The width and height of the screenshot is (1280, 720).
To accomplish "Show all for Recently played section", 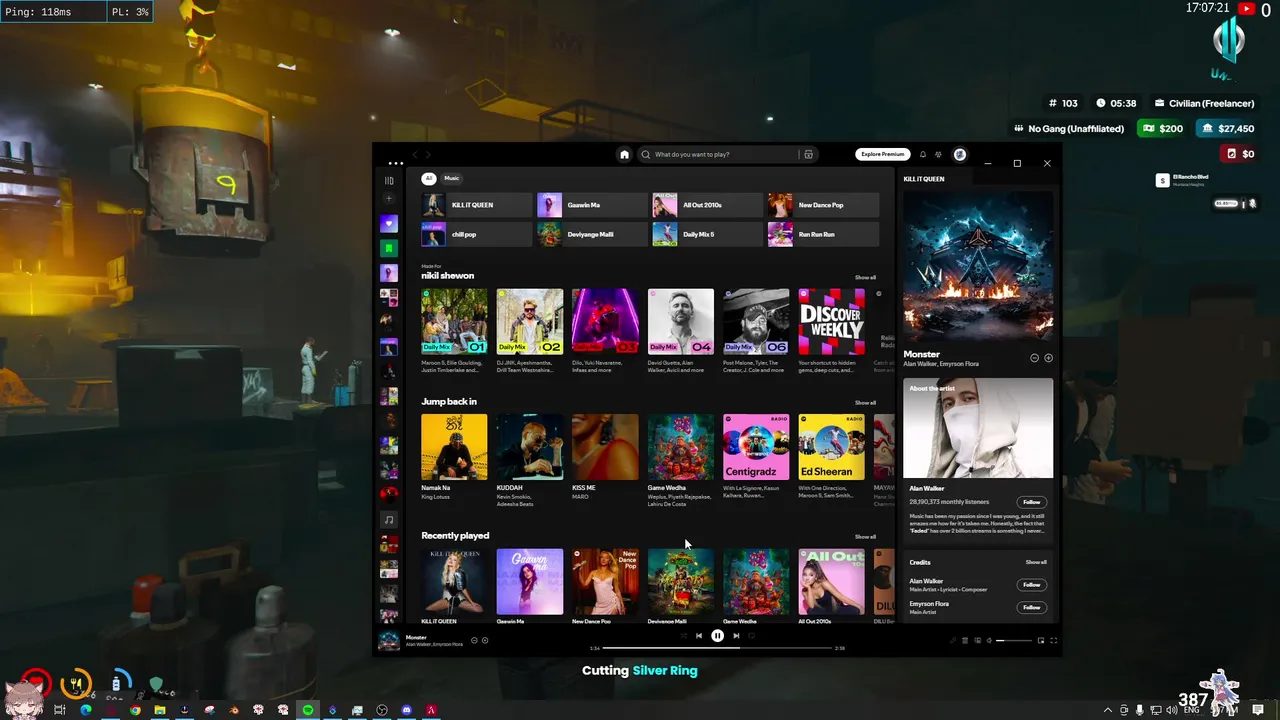I will 865,537.
